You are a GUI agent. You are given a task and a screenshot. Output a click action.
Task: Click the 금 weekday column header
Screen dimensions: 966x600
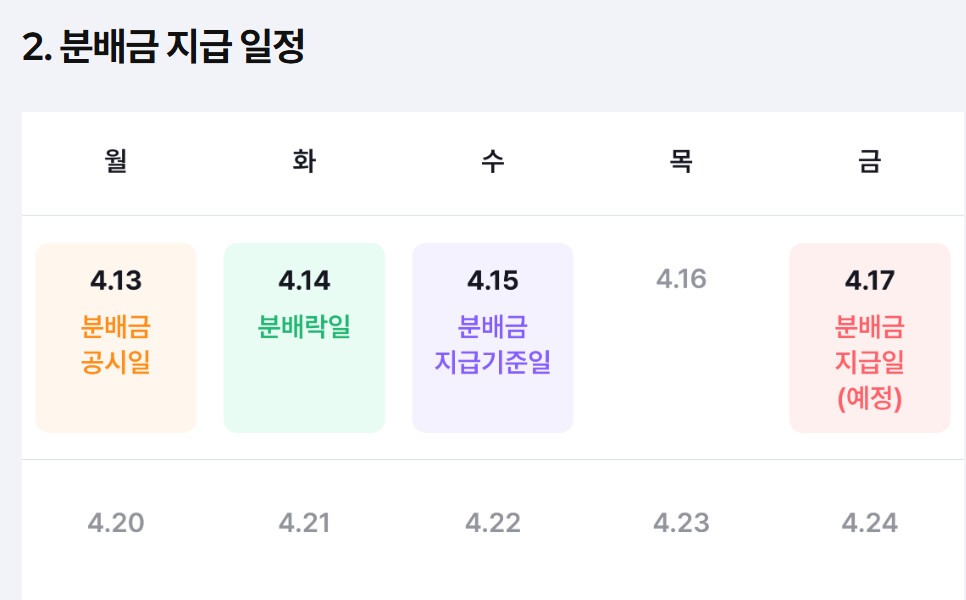[x=869, y=162]
